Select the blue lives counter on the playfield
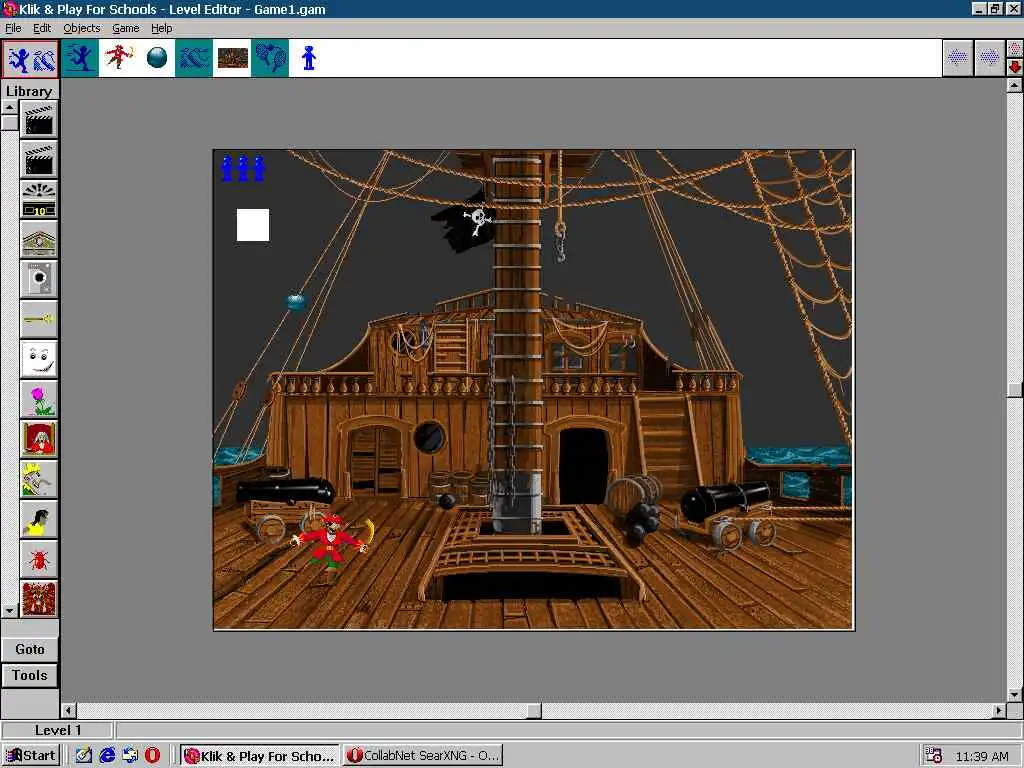The width and height of the screenshot is (1024, 768). 243,168
